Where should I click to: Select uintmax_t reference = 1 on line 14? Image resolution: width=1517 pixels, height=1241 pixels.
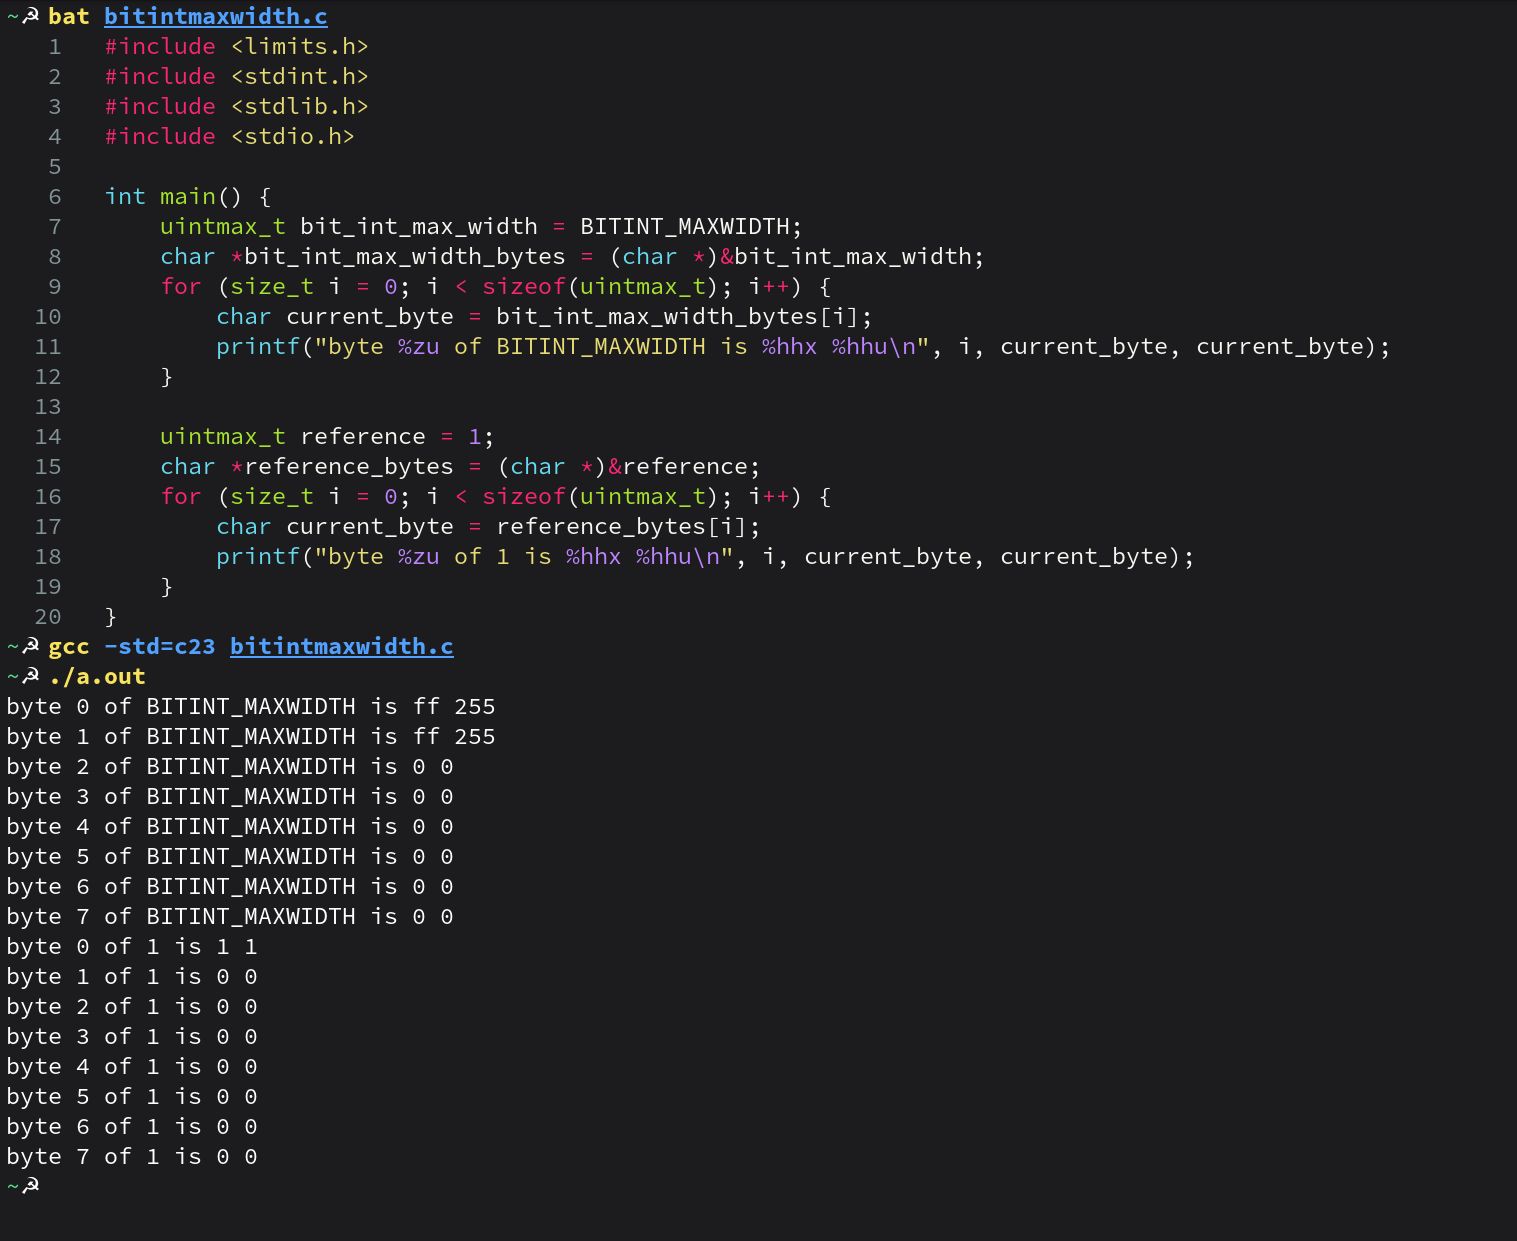coord(324,436)
